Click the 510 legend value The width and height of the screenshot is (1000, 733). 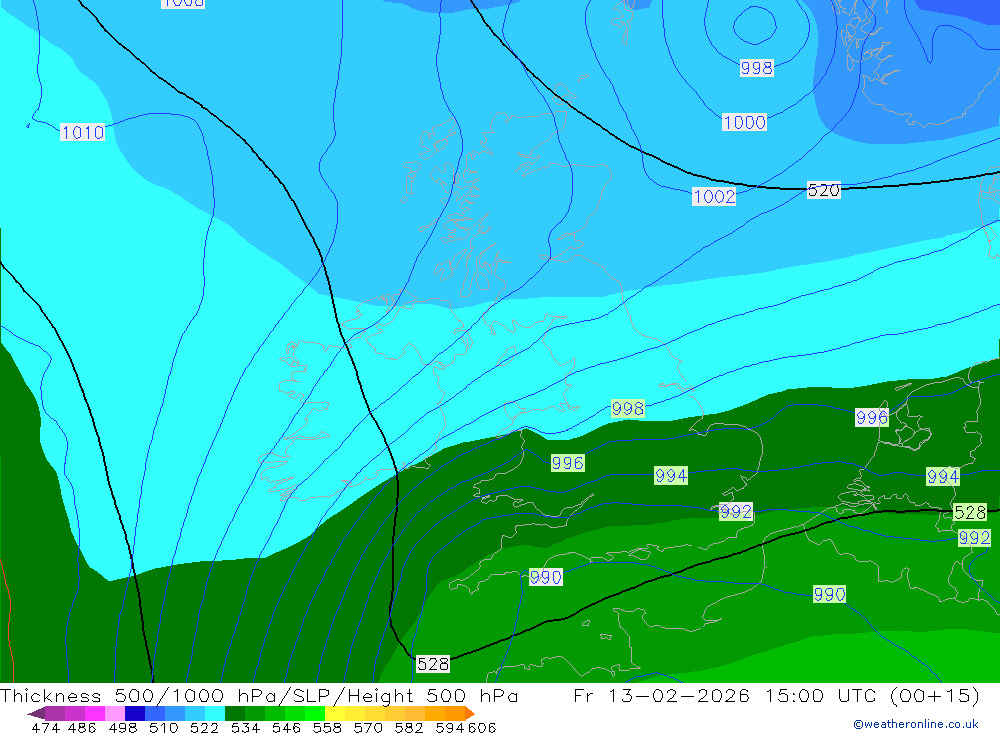pyautogui.click(x=163, y=727)
